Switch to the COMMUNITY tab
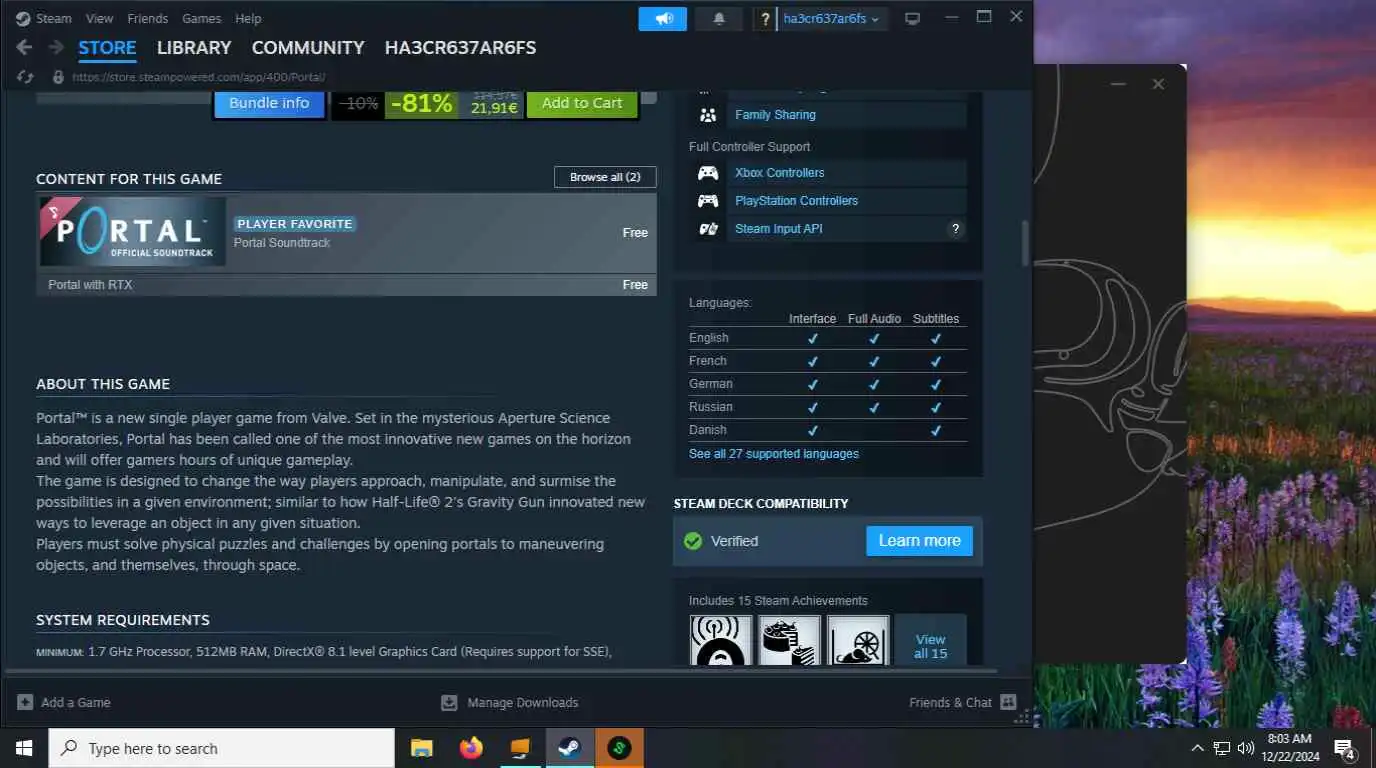Screen dimensions: 1376x768 click(x=308, y=48)
